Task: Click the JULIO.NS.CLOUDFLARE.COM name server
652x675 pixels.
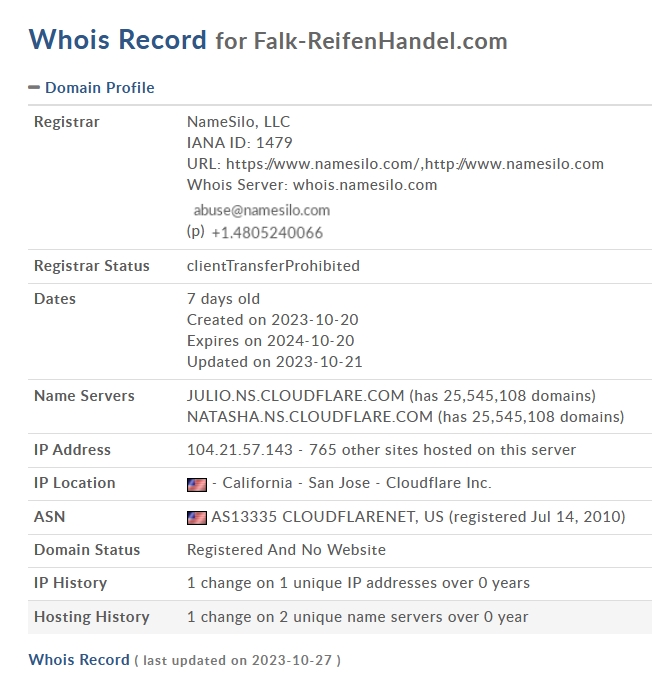Action: 296,396
